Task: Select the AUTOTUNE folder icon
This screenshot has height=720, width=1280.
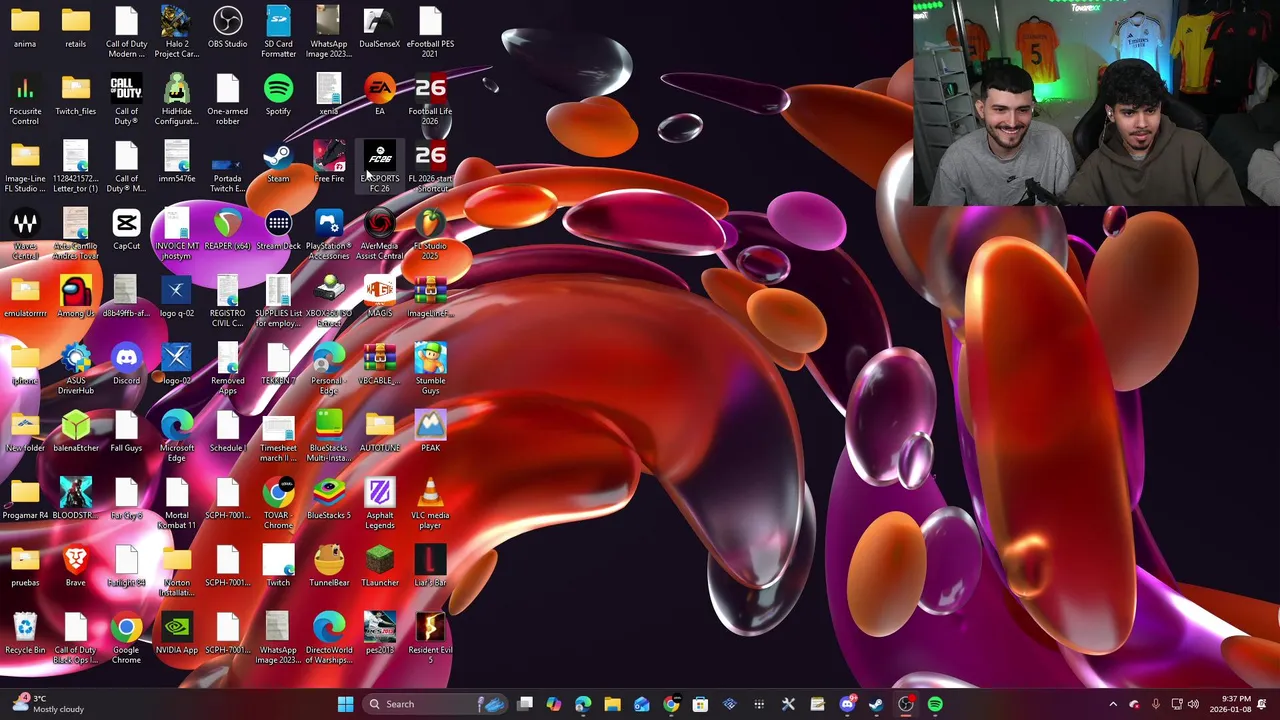Action: click(380, 432)
